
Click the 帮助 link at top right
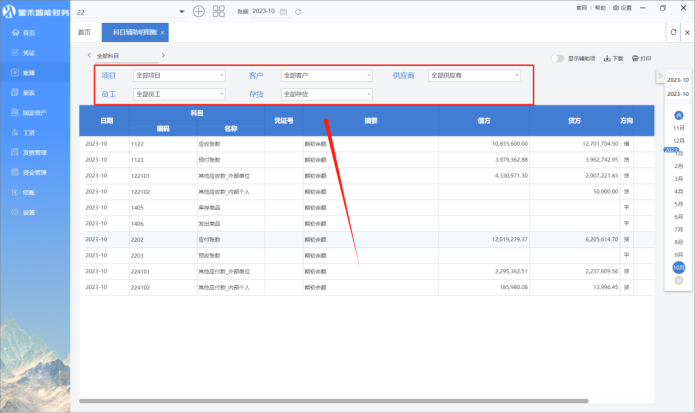(x=600, y=7)
